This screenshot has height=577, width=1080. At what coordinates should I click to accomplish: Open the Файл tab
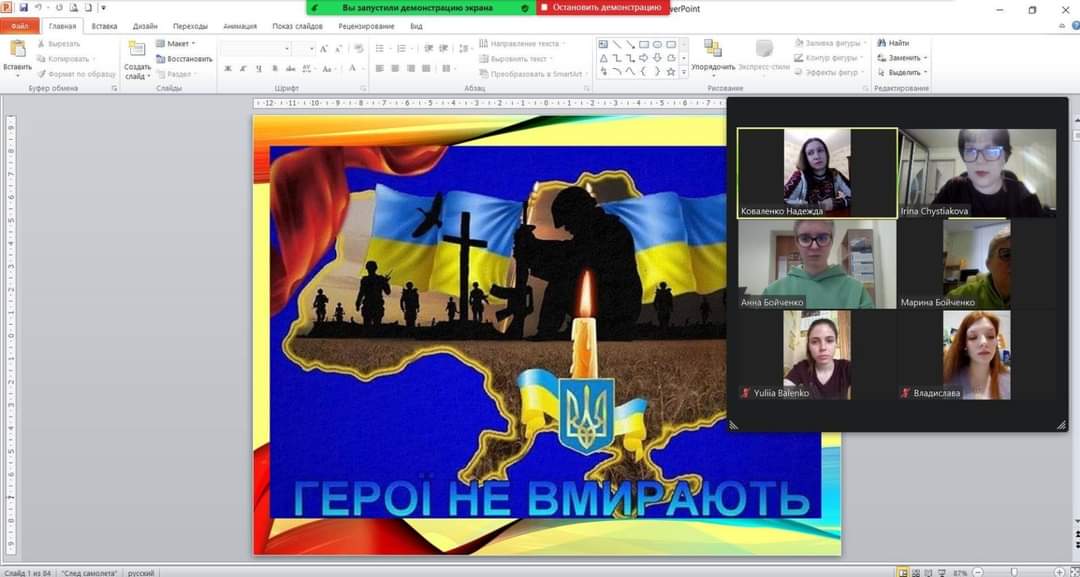coord(19,26)
